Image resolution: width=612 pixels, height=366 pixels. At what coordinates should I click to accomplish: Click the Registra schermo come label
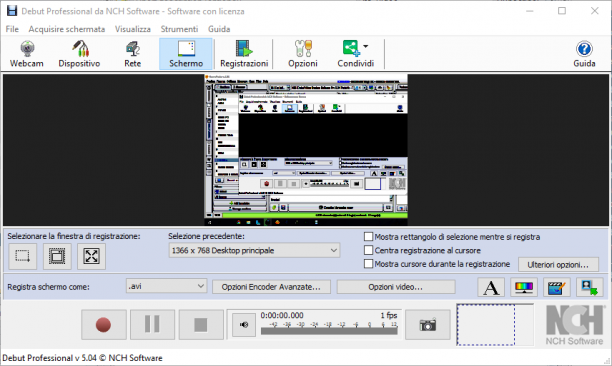click(48, 287)
